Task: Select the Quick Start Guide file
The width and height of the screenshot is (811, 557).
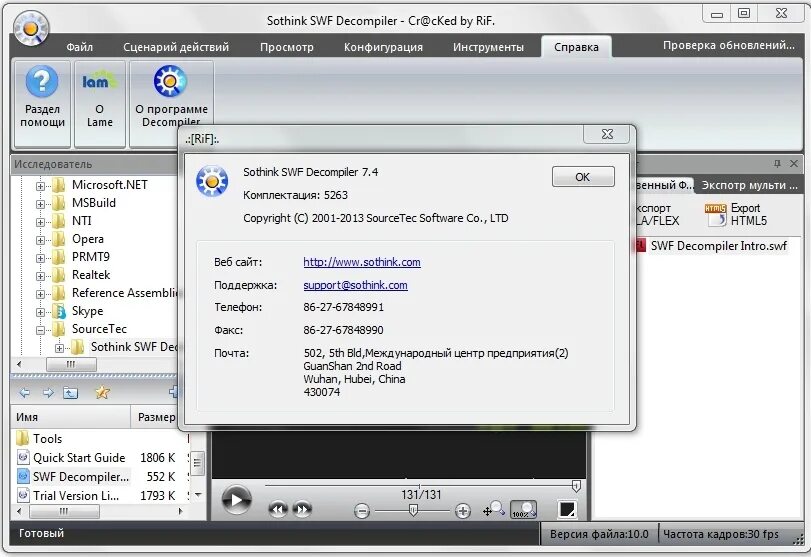Action: click(79, 458)
